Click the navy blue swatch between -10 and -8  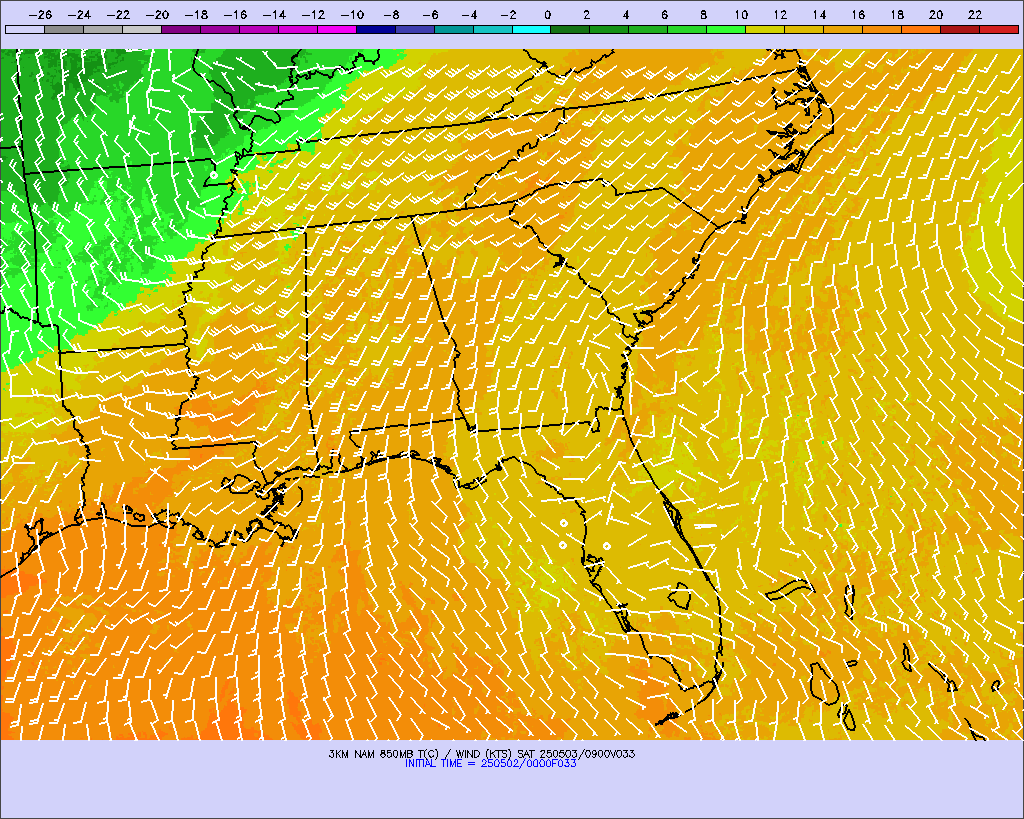376,29
